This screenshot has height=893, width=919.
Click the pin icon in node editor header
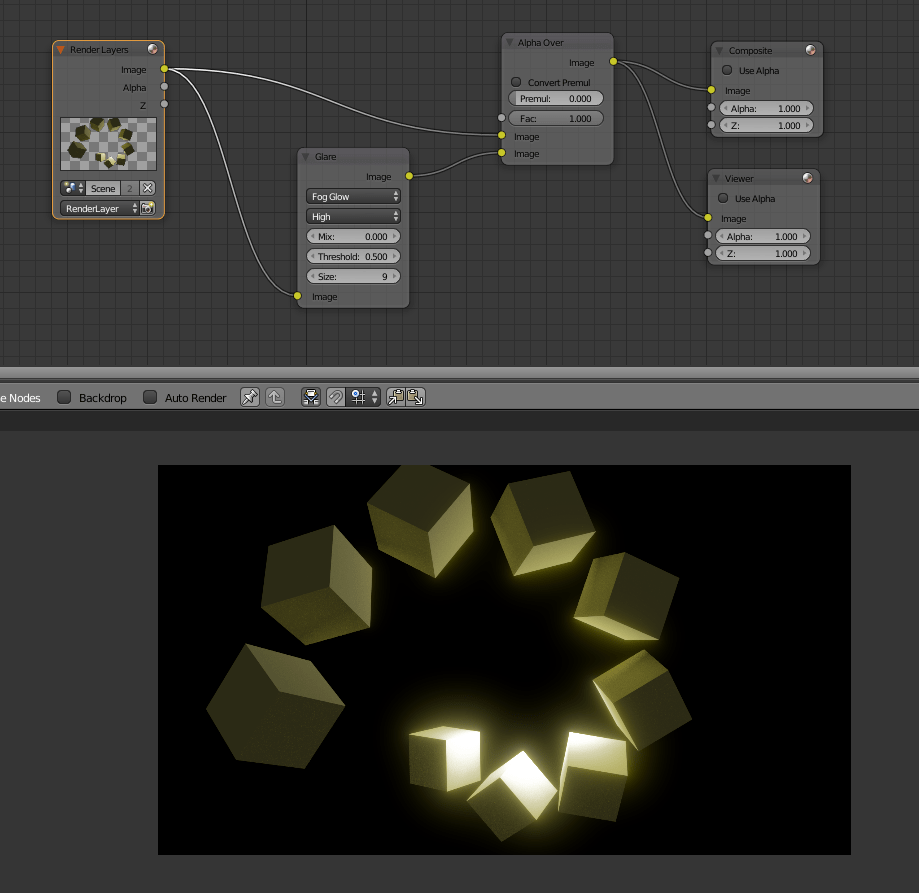249,397
